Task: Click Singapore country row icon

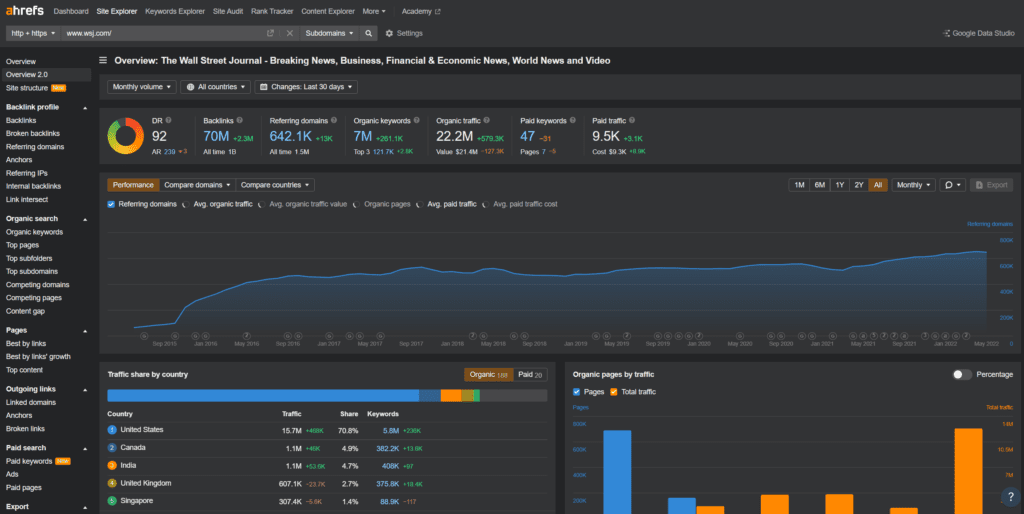Action: tap(112, 501)
